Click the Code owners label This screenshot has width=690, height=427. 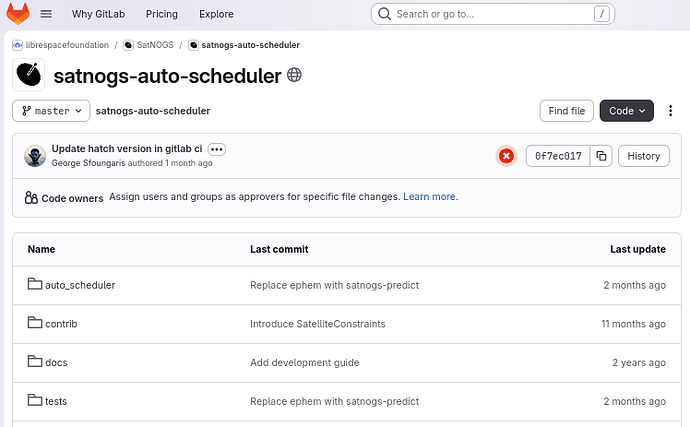coord(72,199)
